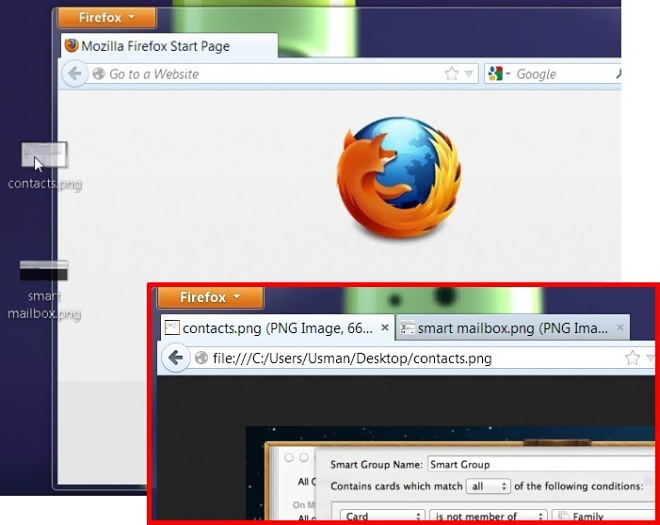Click Back arrow in the Start Page window

(x=75, y=74)
